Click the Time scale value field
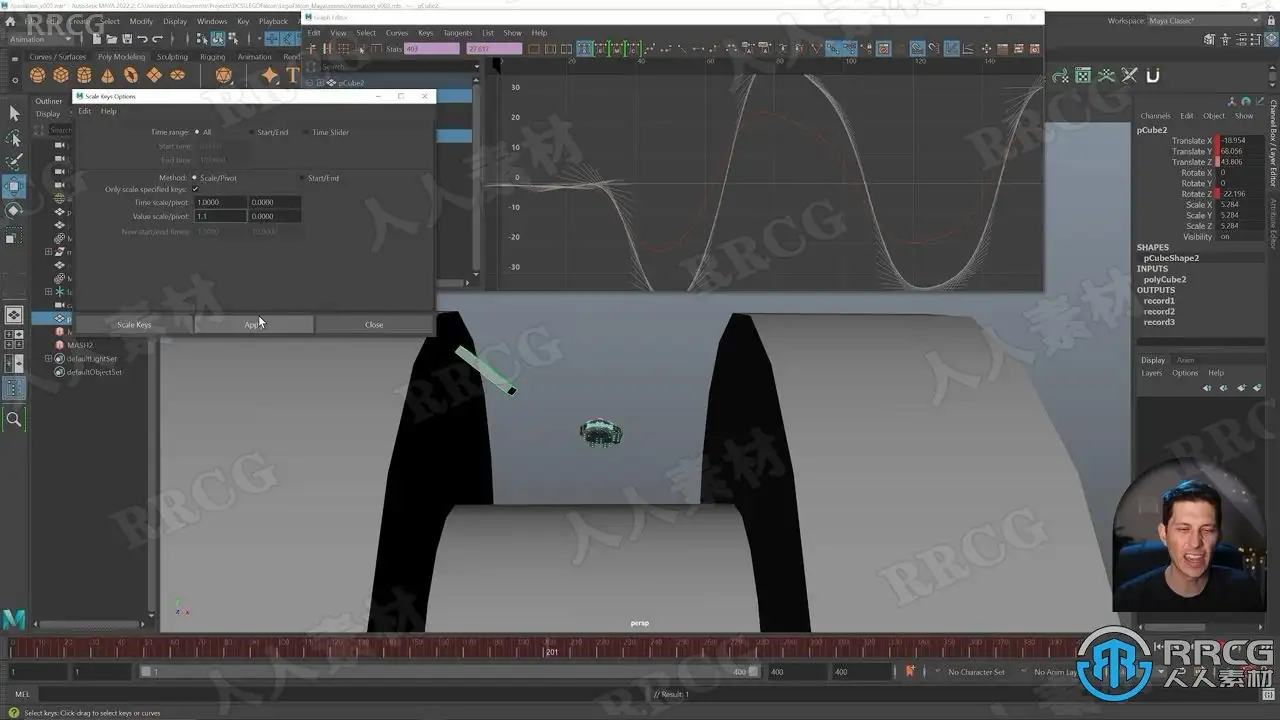The height and width of the screenshot is (720, 1280). (x=220, y=202)
